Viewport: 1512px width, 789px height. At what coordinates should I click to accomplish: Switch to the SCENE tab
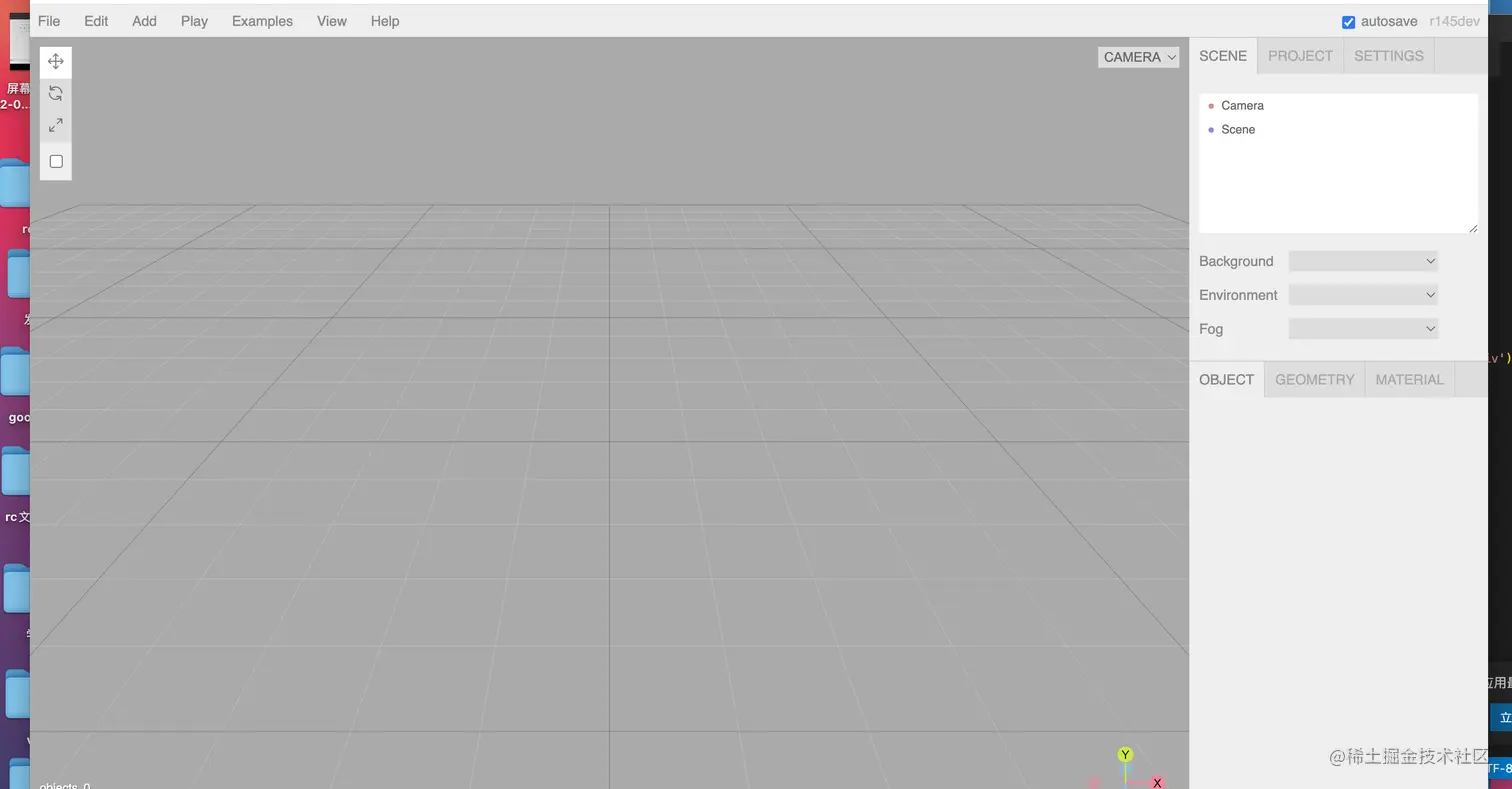(x=1223, y=56)
